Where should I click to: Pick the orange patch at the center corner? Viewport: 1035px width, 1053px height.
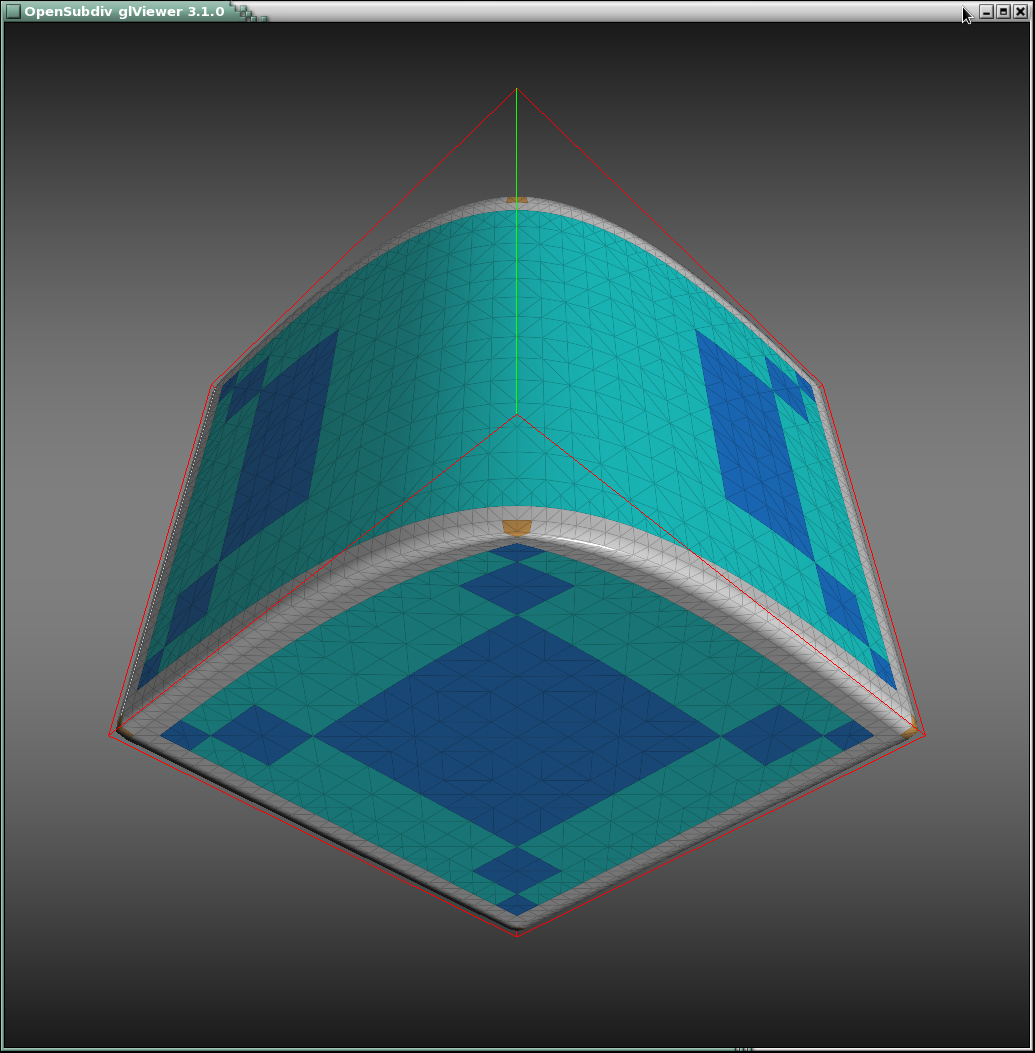click(x=516, y=526)
